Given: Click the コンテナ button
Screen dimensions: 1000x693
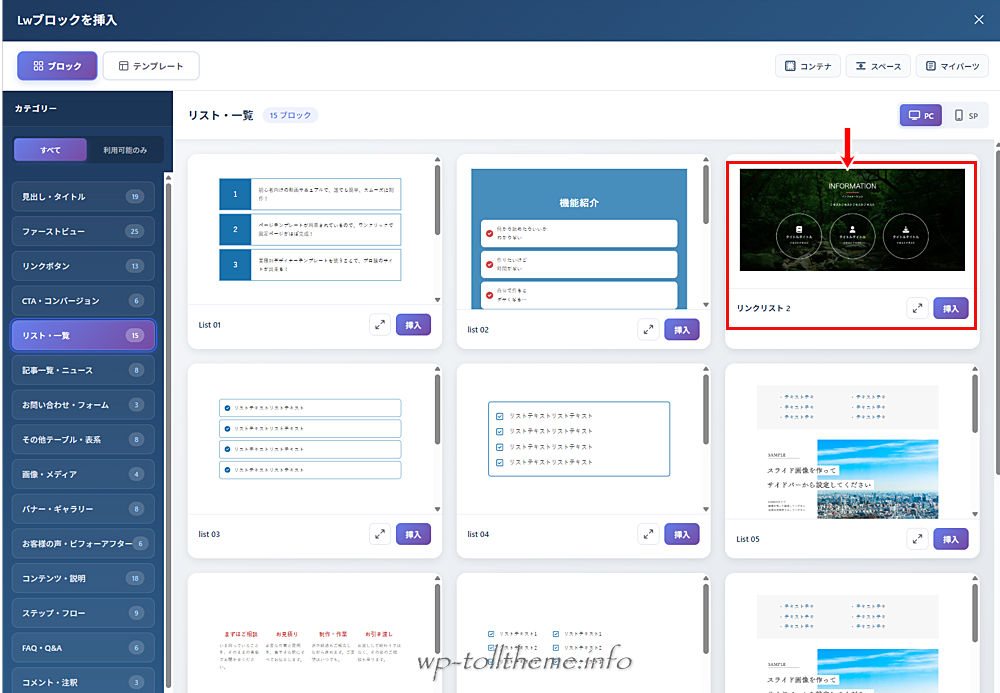Looking at the screenshot, I should [808, 66].
